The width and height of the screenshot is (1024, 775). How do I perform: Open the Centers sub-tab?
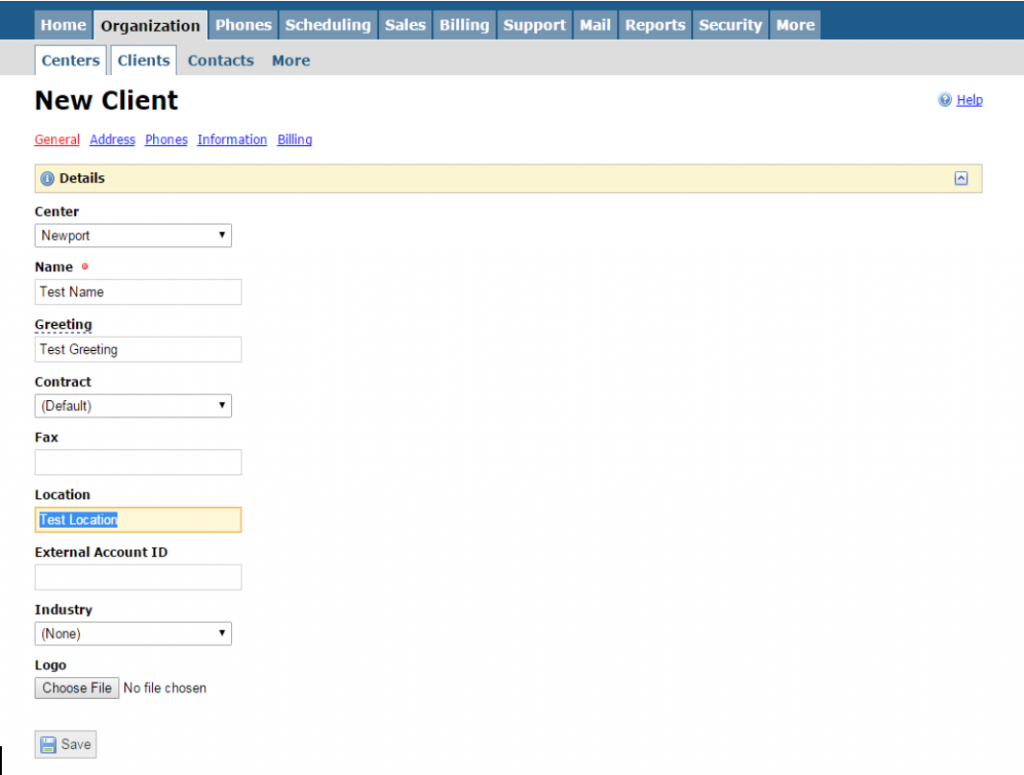tap(70, 60)
